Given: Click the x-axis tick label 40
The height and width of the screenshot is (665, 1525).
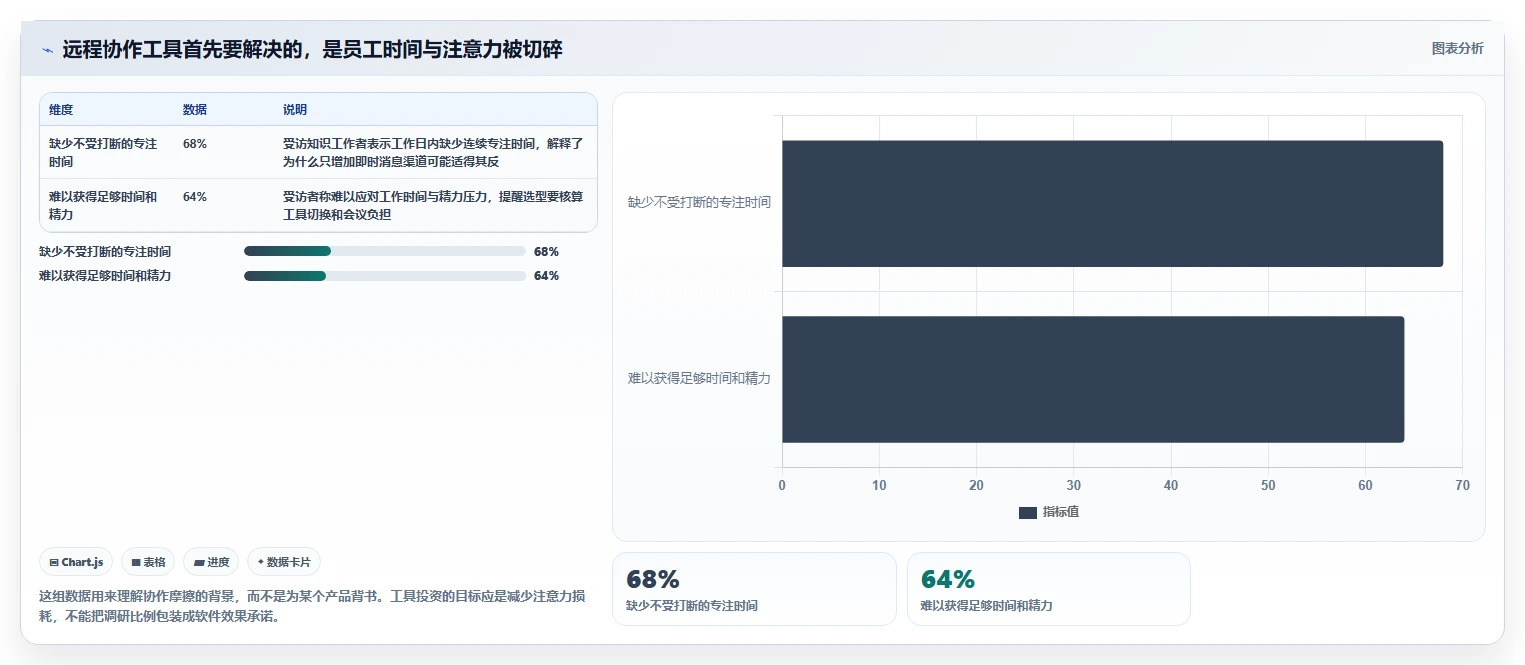Looking at the screenshot, I should coord(1171,485).
